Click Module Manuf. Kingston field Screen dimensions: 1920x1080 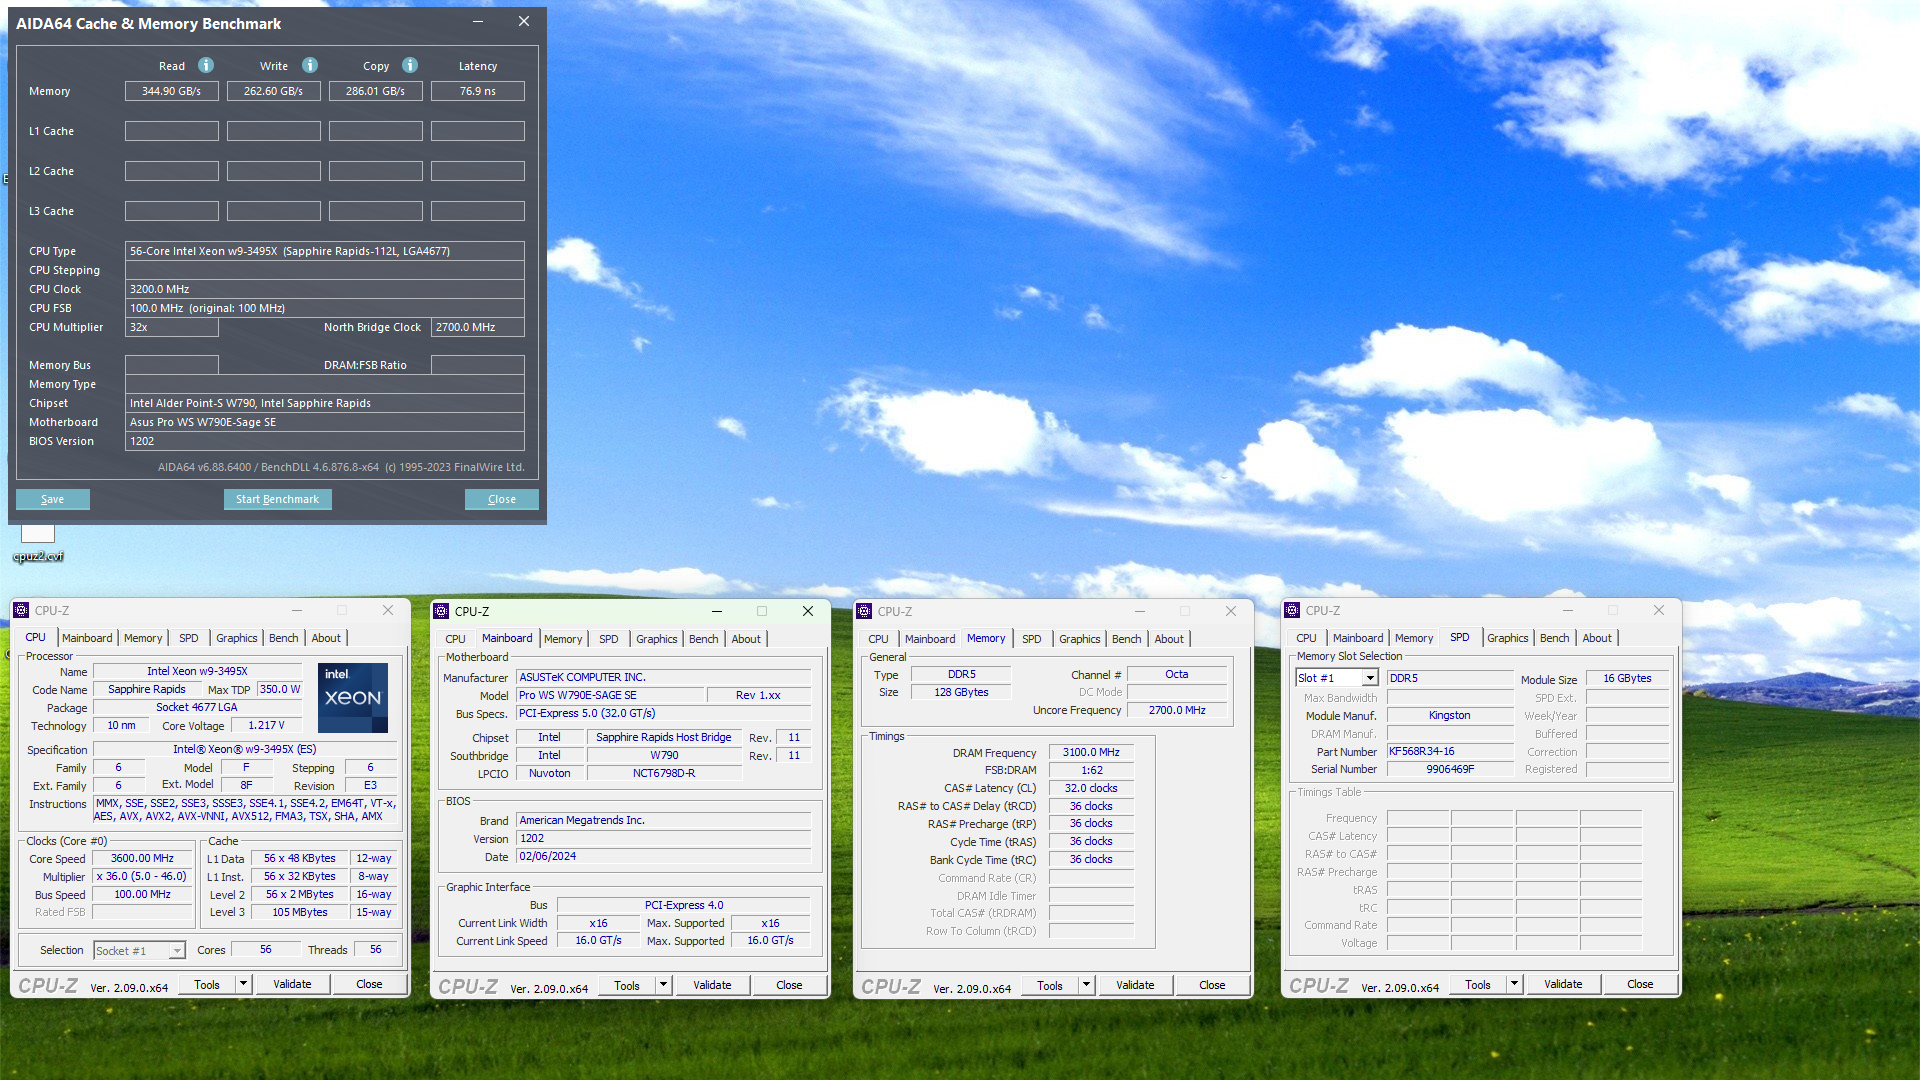click(x=1450, y=716)
